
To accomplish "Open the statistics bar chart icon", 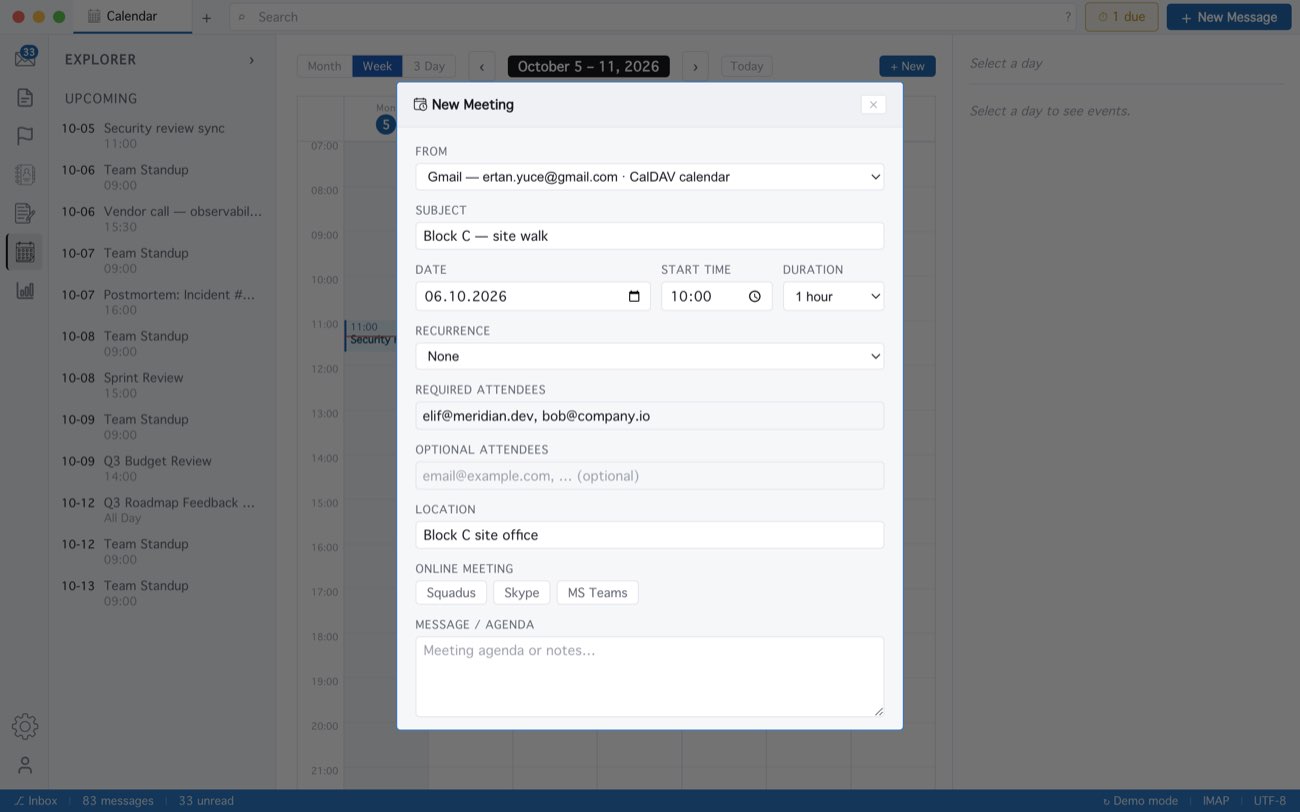I will [25, 291].
